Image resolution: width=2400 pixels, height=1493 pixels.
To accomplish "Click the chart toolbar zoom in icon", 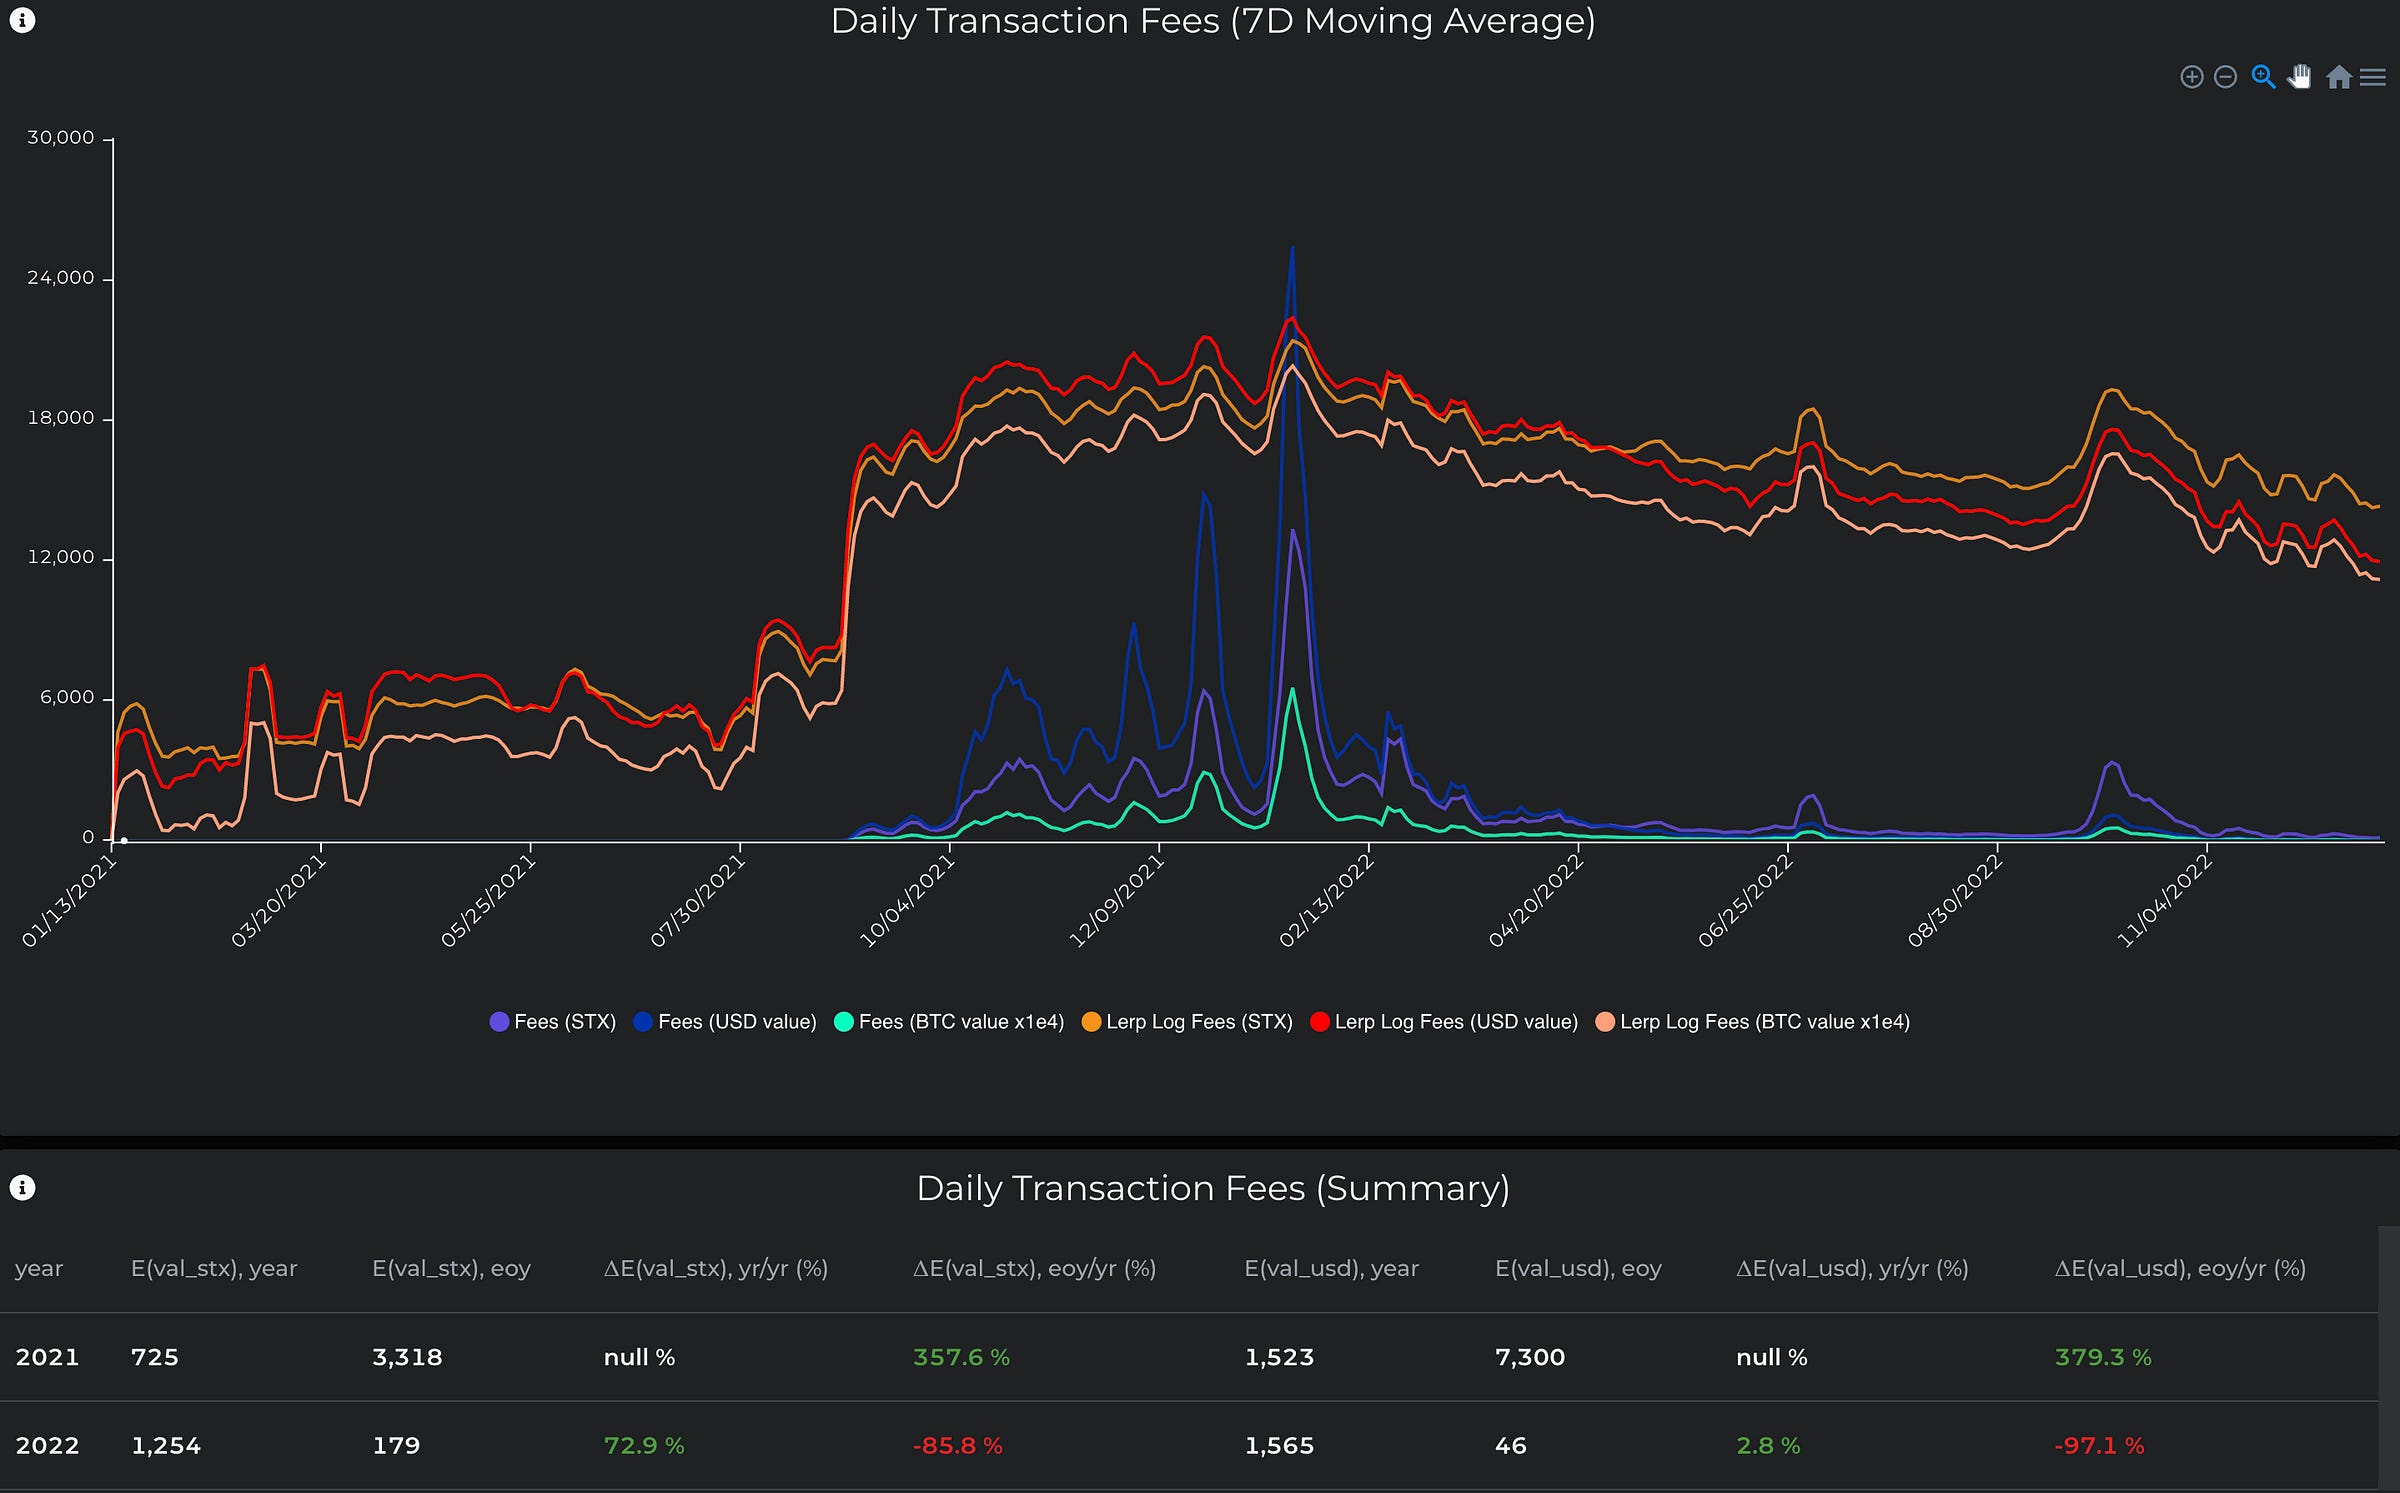I will pos(2191,77).
